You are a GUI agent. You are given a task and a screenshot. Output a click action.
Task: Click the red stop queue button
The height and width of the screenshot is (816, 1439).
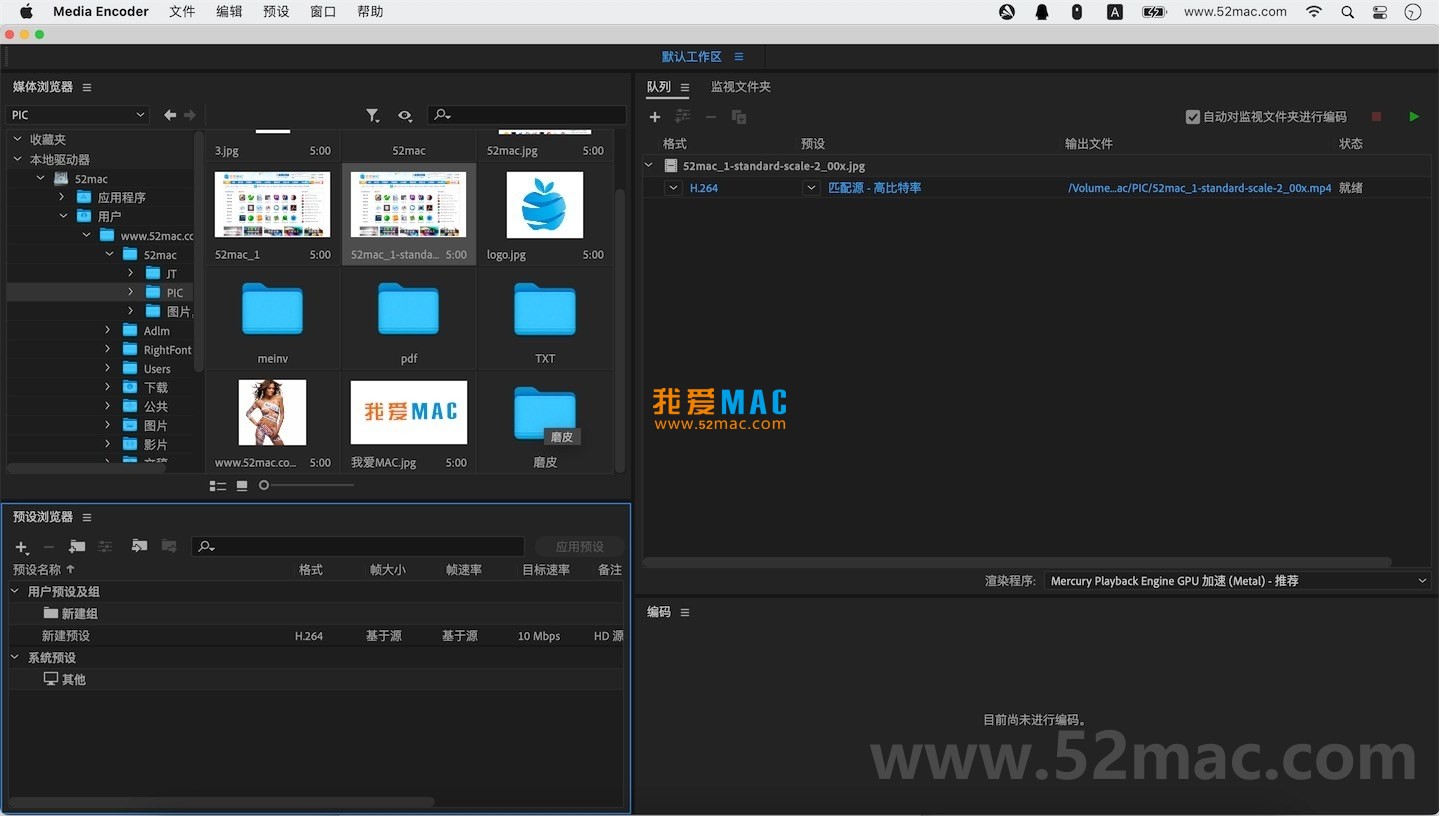pyautogui.click(x=1376, y=117)
